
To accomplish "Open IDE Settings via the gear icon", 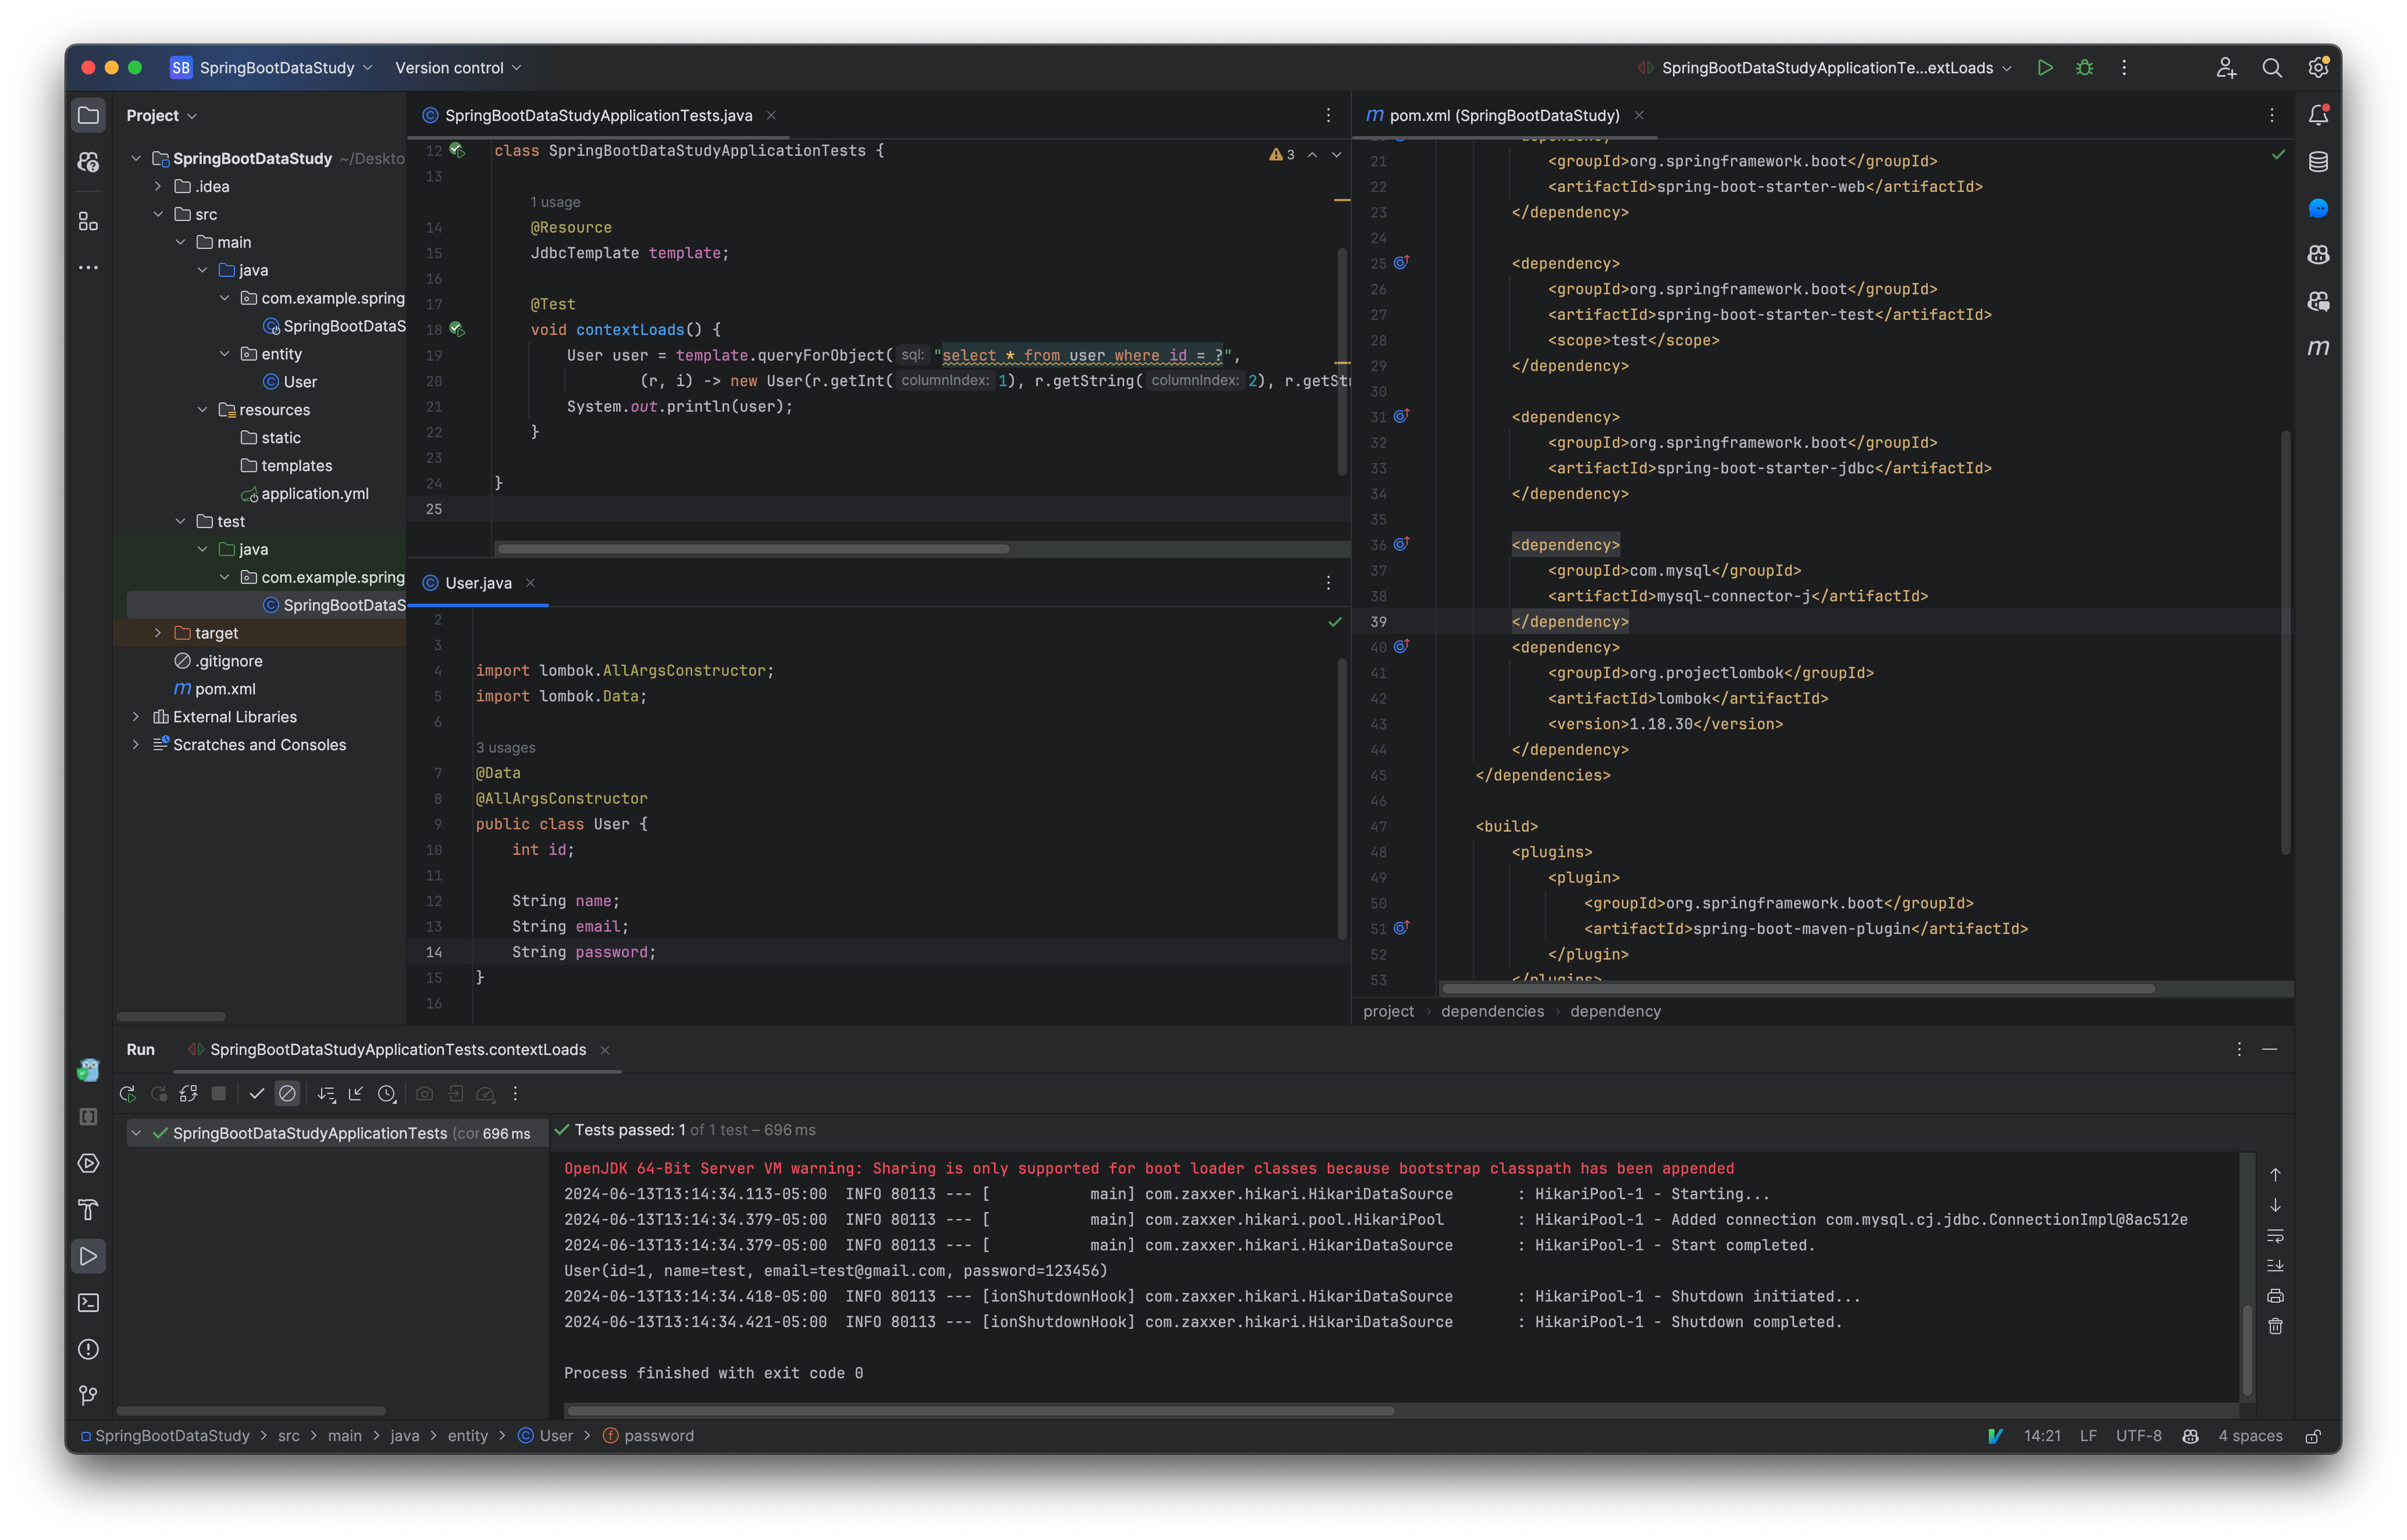I will coord(2319,66).
